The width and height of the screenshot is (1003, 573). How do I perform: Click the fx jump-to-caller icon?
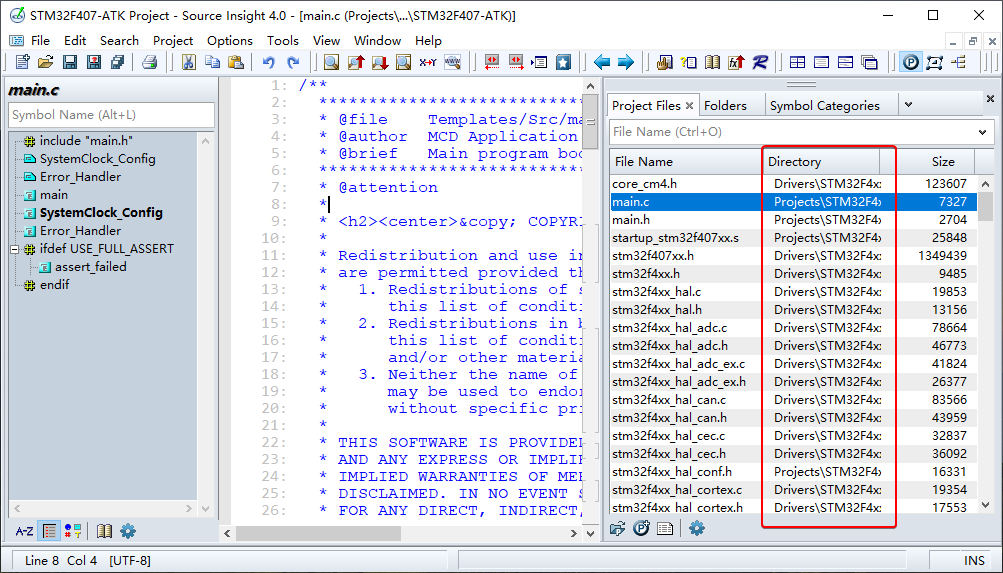tap(736, 62)
